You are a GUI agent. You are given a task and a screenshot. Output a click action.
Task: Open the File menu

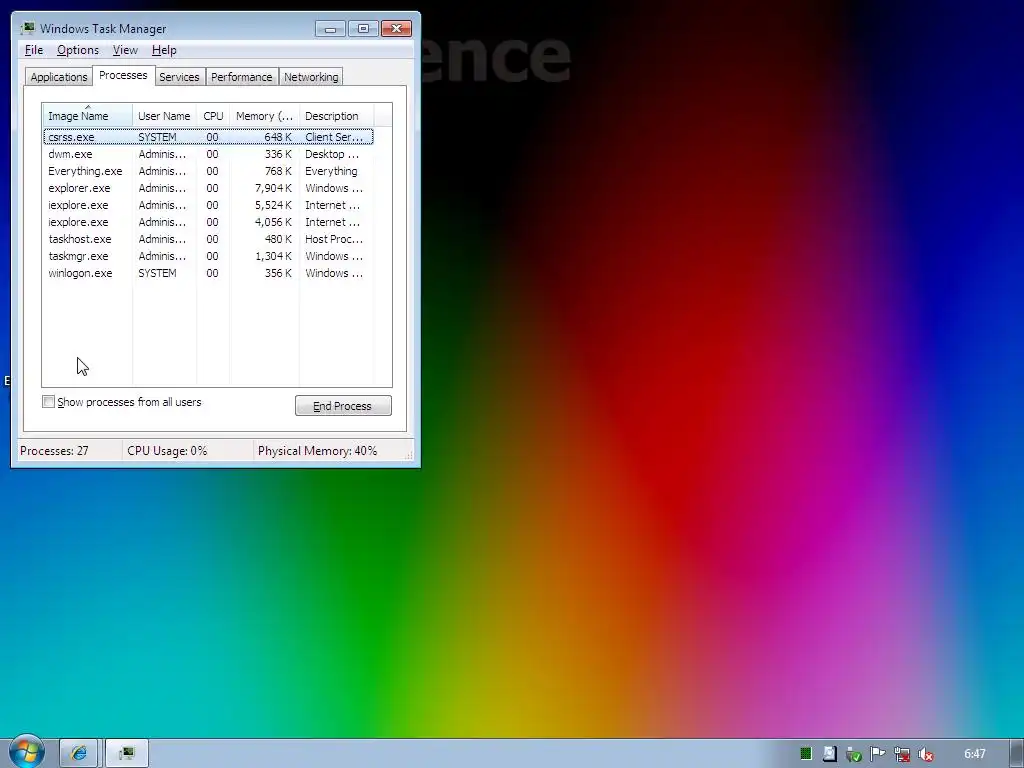tap(34, 50)
